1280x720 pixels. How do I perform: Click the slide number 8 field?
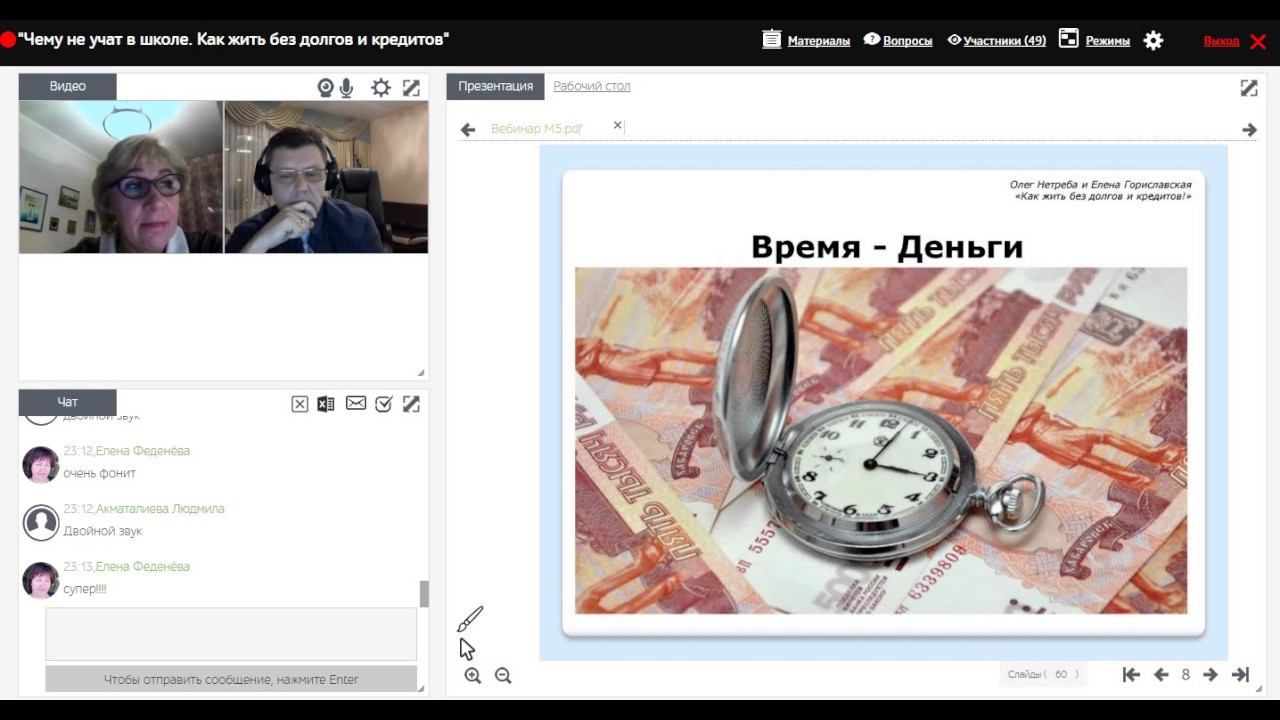(1185, 675)
